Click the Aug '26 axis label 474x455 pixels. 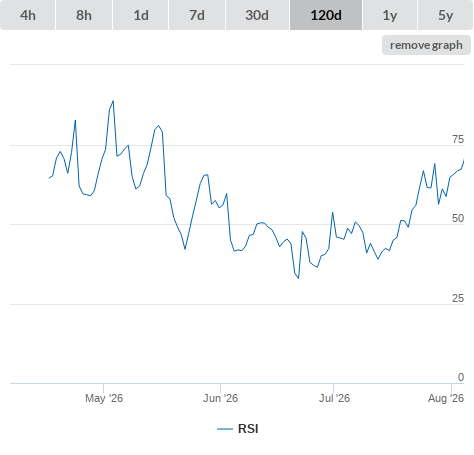click(446, 398)
